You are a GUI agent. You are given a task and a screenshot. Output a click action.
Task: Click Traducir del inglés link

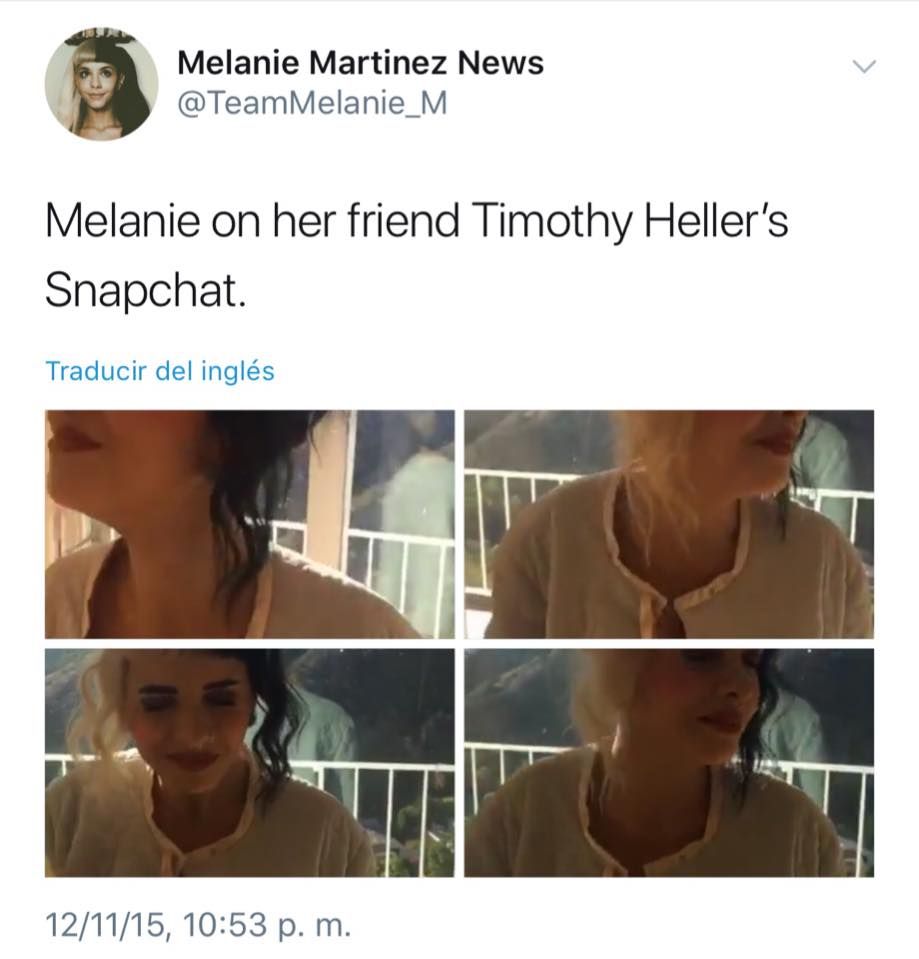[x=160, y=371]
